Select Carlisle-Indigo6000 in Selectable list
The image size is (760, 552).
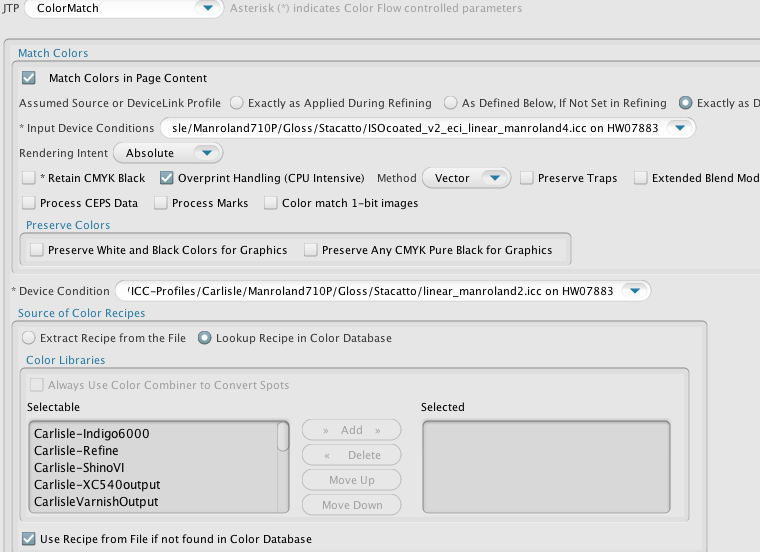click(98, 434)
